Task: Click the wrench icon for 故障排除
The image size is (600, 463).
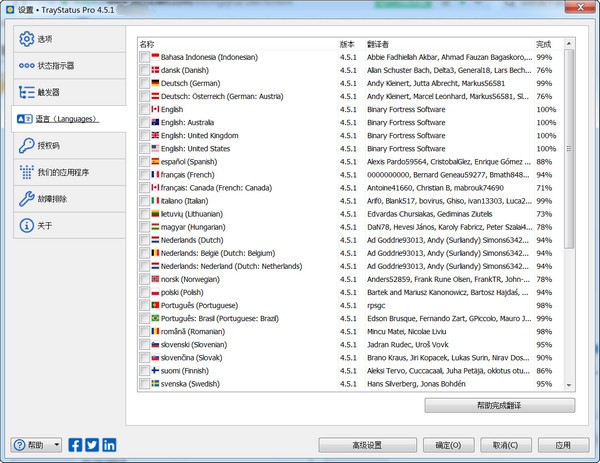Action: (x=26, y=199)
